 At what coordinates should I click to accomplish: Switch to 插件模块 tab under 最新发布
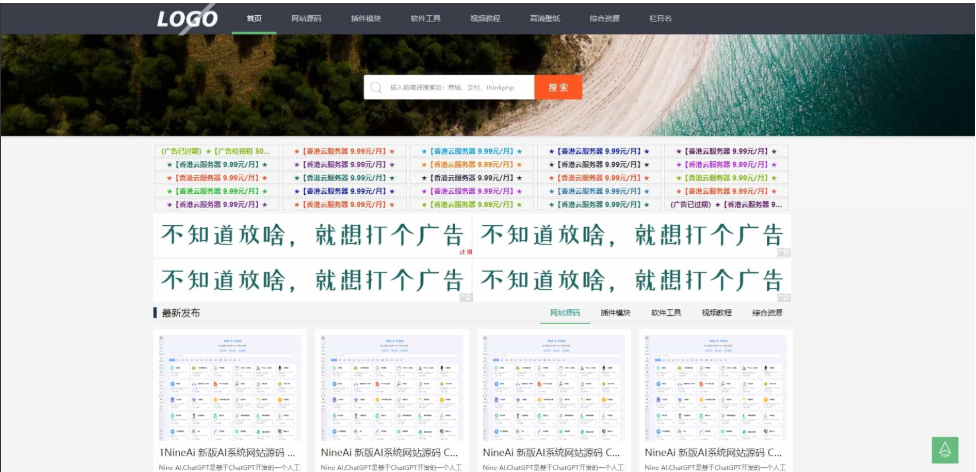pos(615,313)
